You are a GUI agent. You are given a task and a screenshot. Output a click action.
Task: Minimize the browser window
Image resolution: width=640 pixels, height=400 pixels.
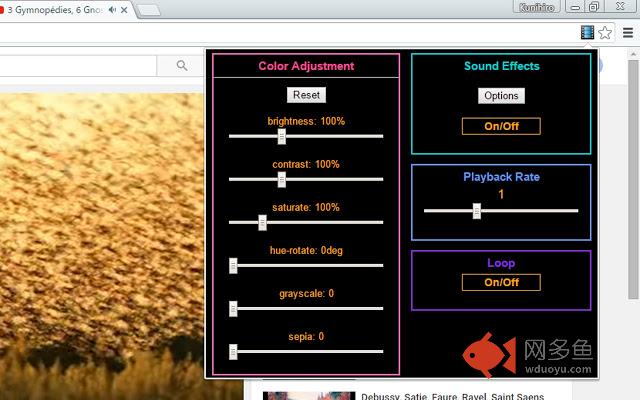[575, 7]
